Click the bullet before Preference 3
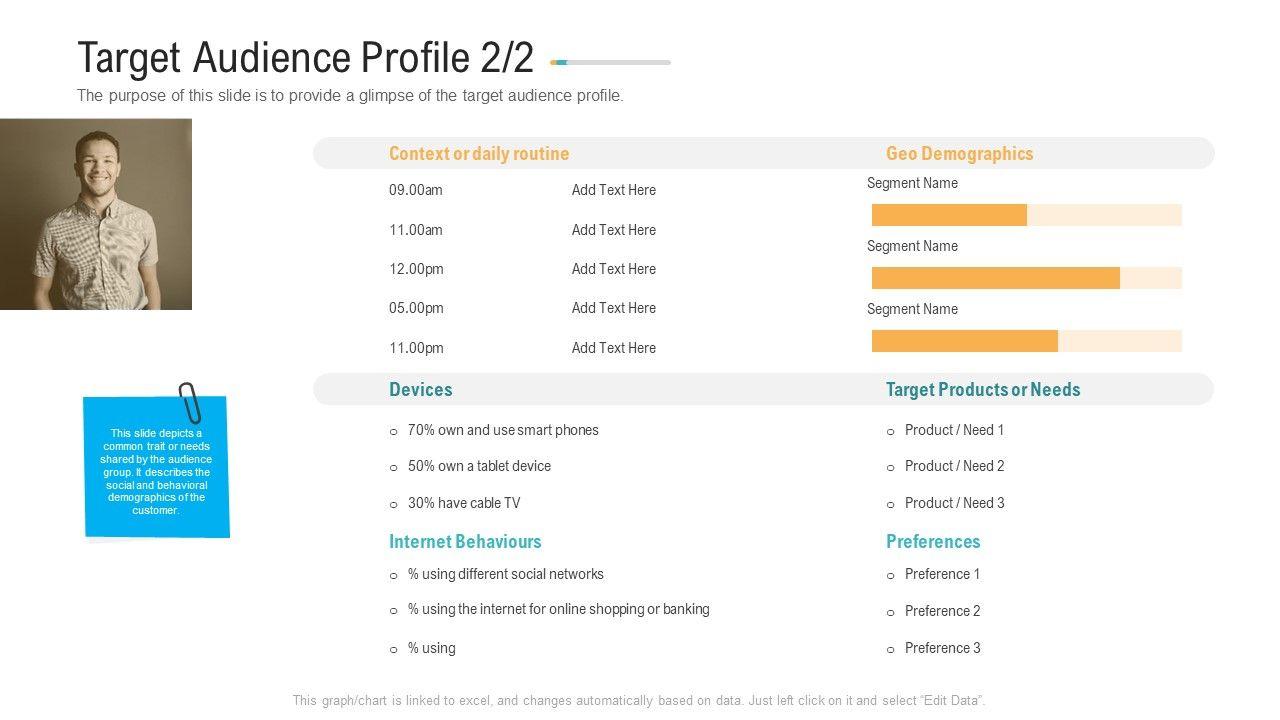This screenshot has width=1280, height=720. tap(891, 650)
